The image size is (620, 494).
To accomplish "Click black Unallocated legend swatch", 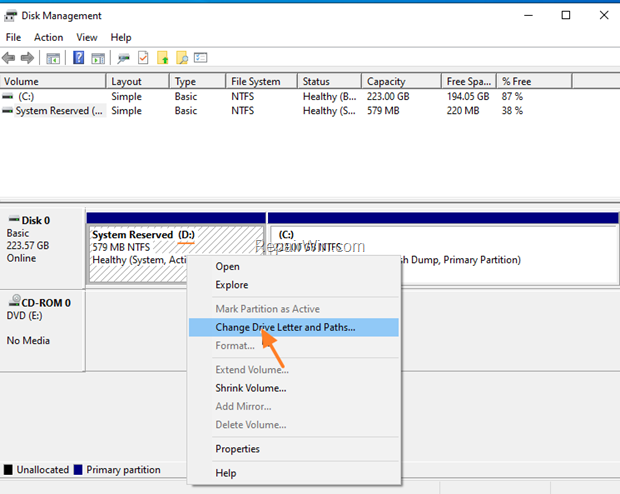I will 8,470.
